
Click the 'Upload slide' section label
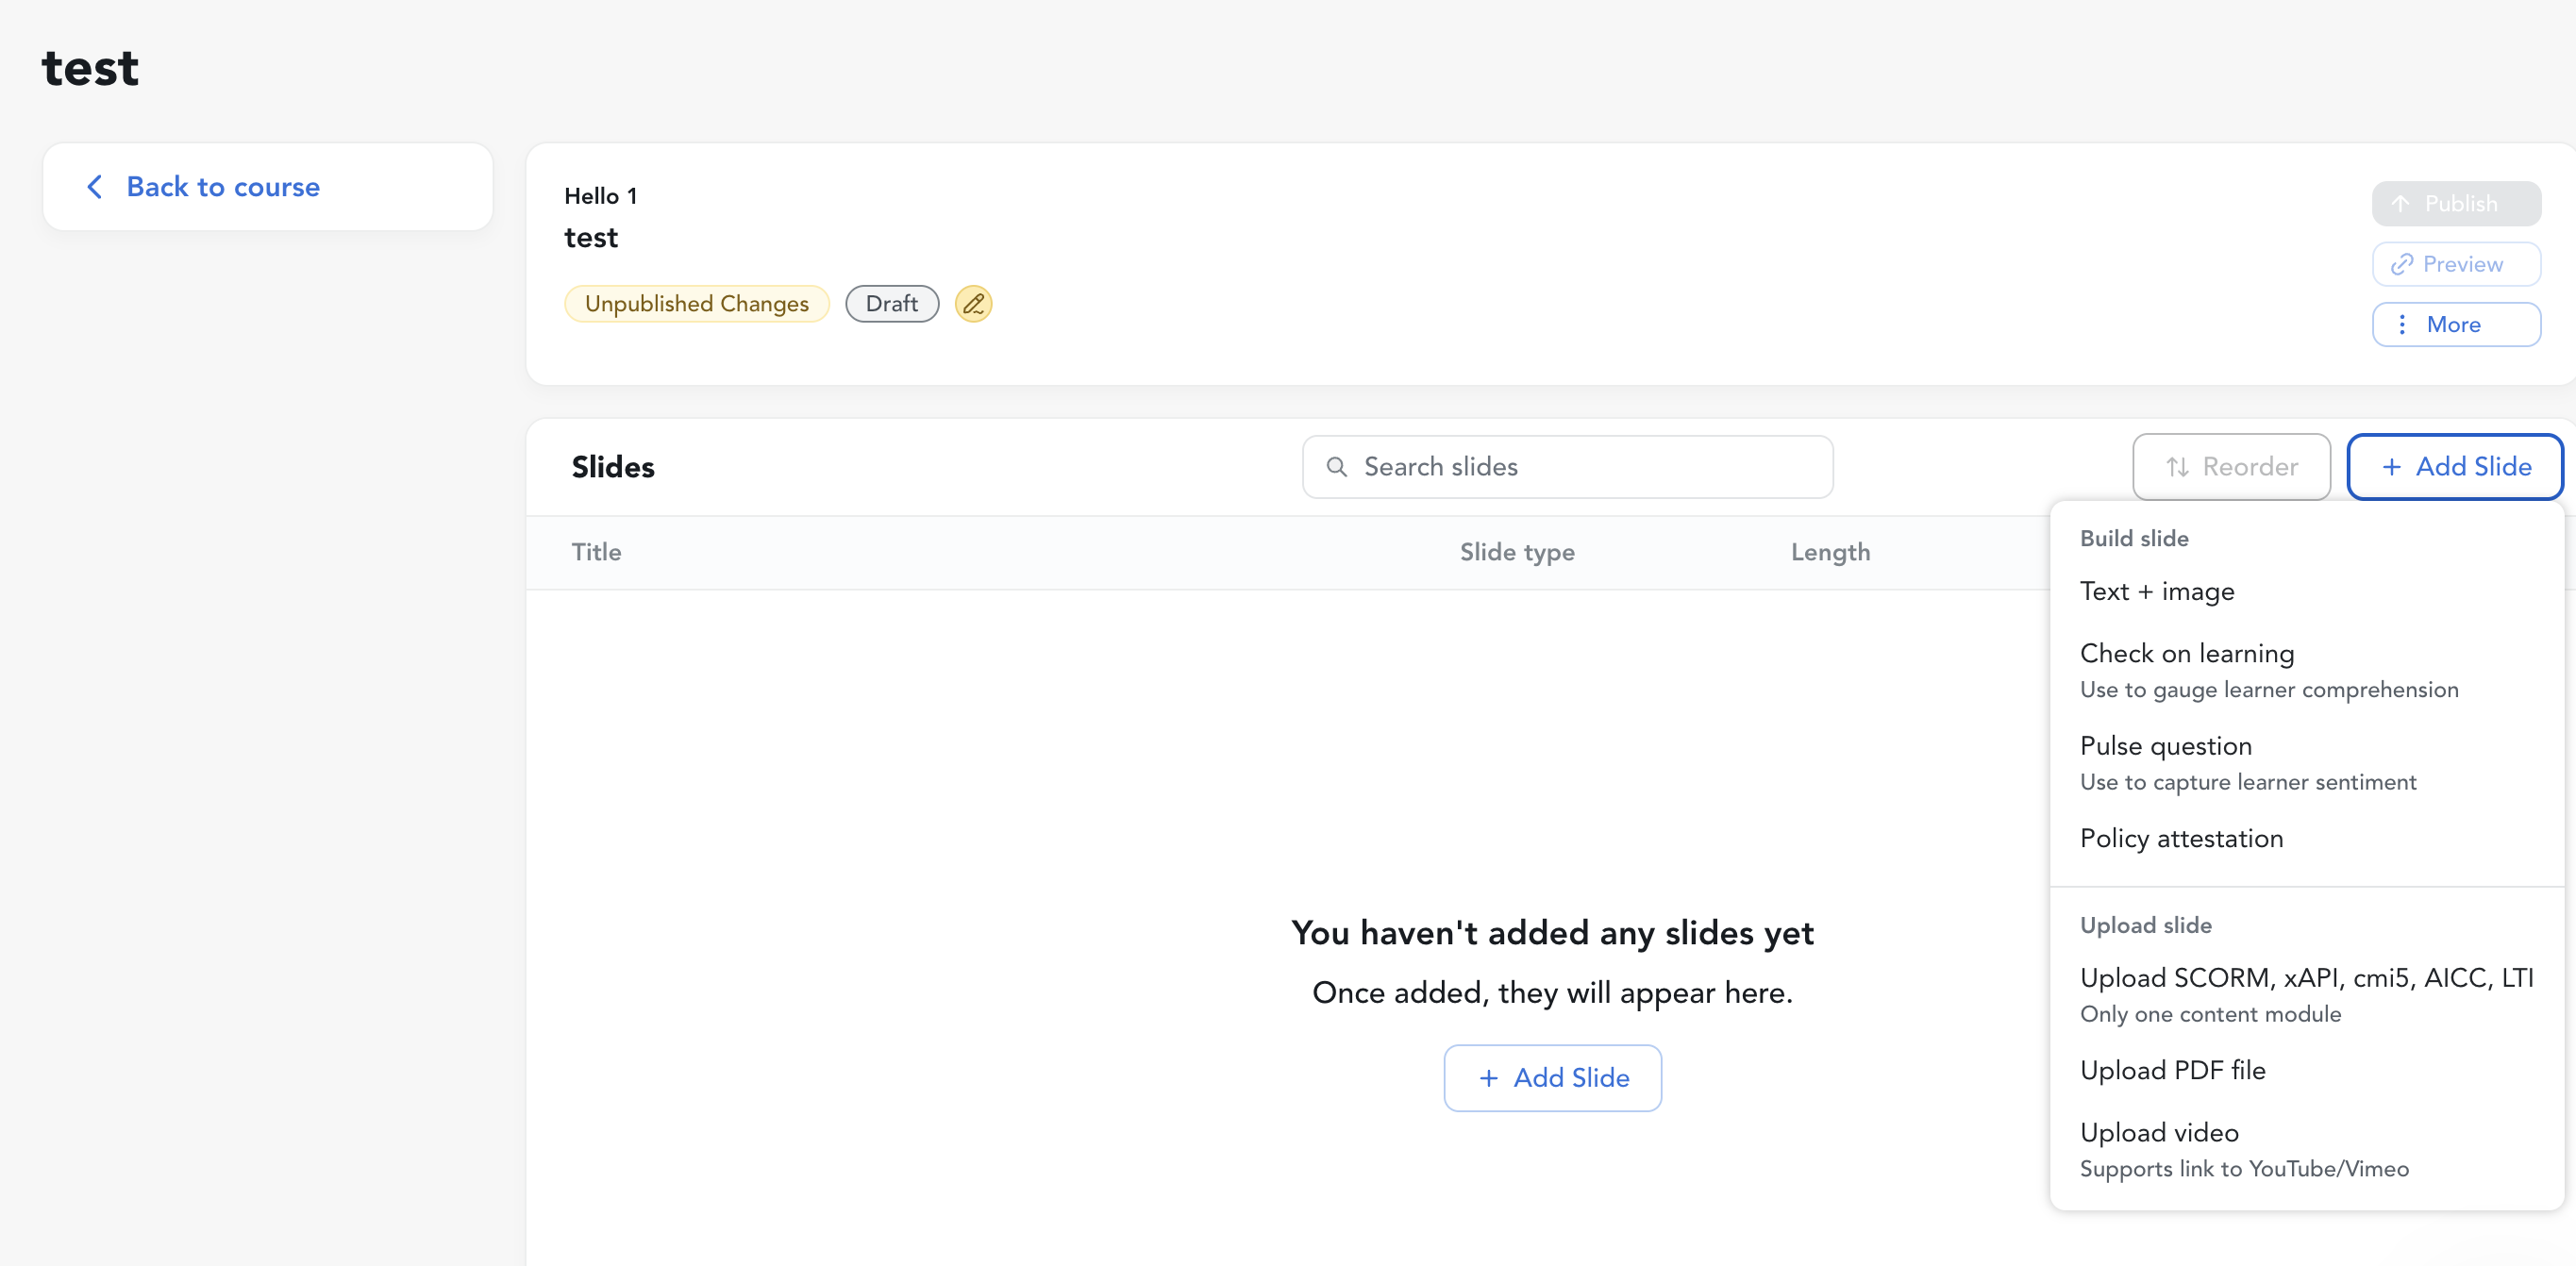tap(2145, 926)
